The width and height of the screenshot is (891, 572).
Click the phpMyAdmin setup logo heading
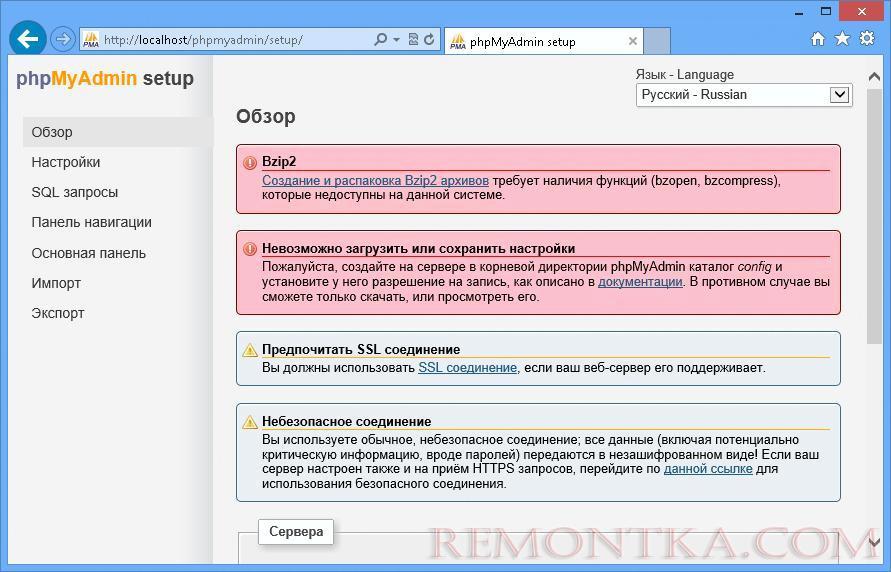click(x=105, y=78)
